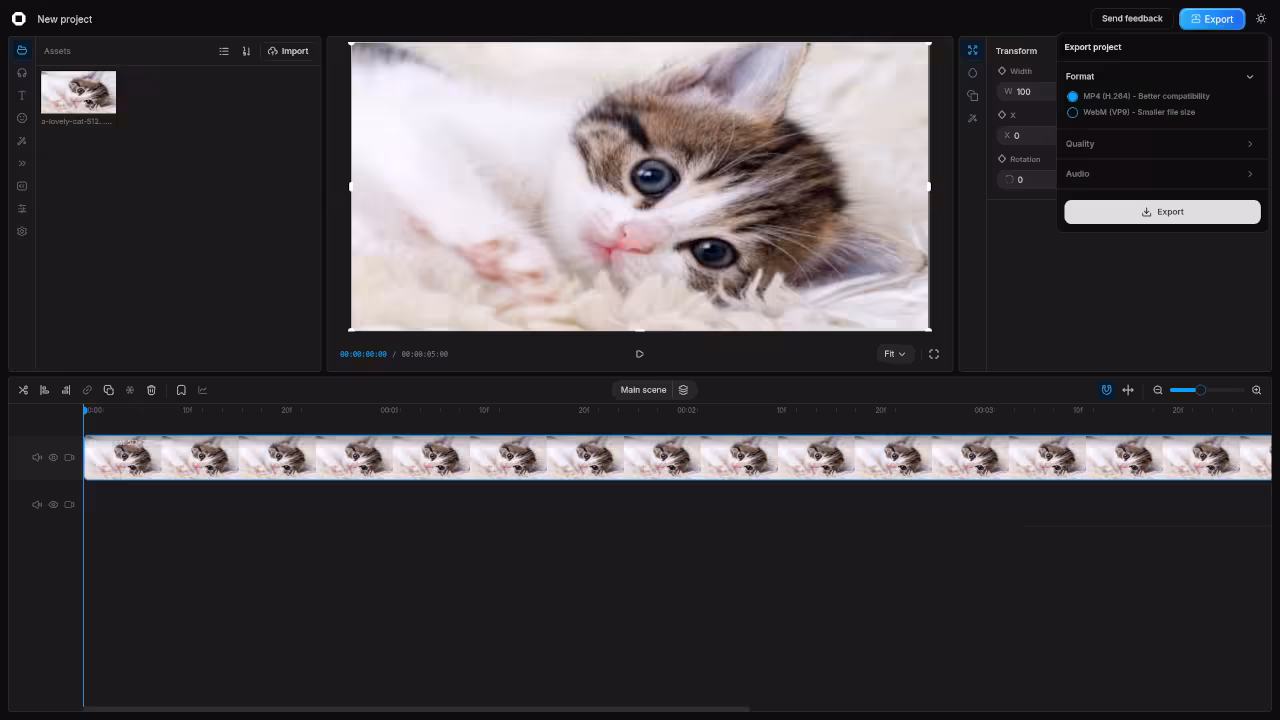Toggle Width keyframe diamond
1280x720 pixels.
click(x=1002, y=71)
